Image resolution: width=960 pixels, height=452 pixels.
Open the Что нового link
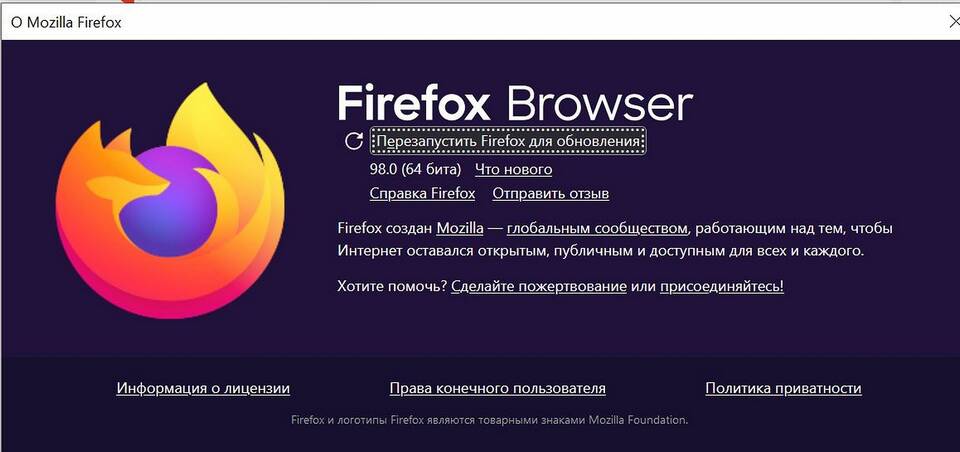513,169
